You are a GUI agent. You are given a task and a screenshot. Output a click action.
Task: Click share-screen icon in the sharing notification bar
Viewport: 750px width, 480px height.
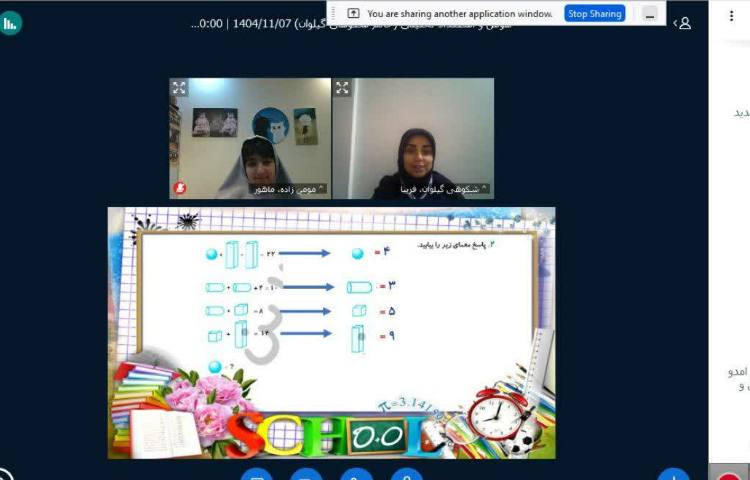353,13
